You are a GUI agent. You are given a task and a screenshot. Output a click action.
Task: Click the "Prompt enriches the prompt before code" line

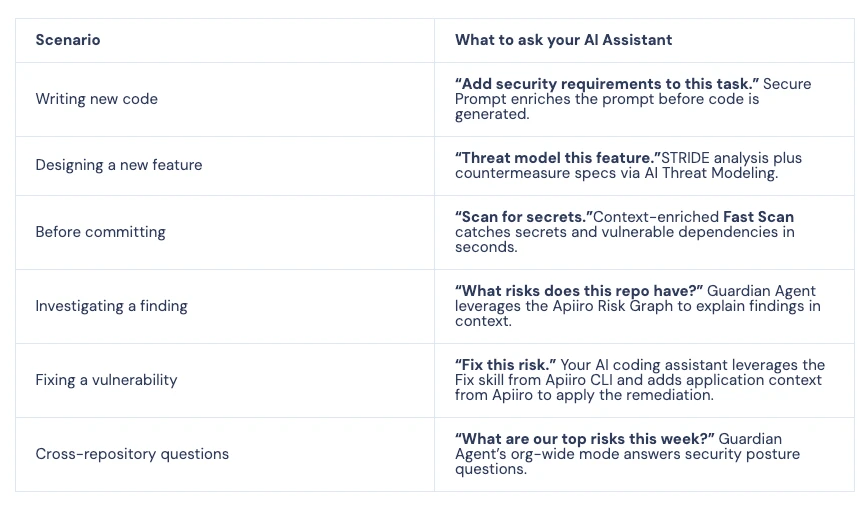tap(607, 99)
